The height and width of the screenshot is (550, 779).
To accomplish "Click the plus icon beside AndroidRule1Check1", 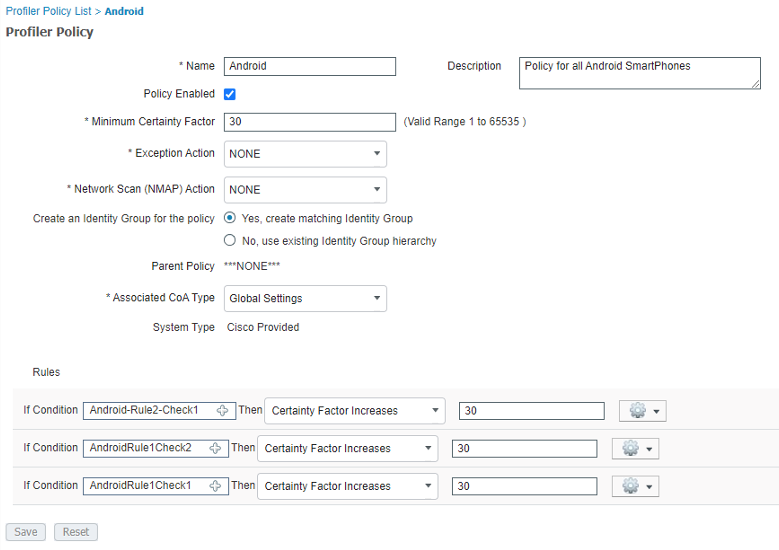I will (x=215, y=486).
